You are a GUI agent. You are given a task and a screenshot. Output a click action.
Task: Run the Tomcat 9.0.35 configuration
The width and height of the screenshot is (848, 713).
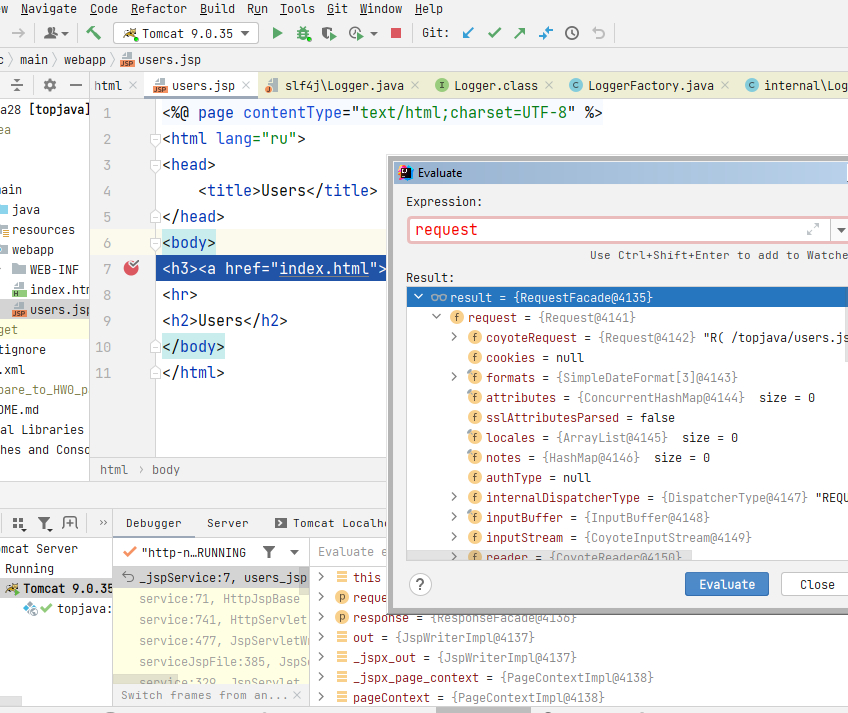[277, 34]
